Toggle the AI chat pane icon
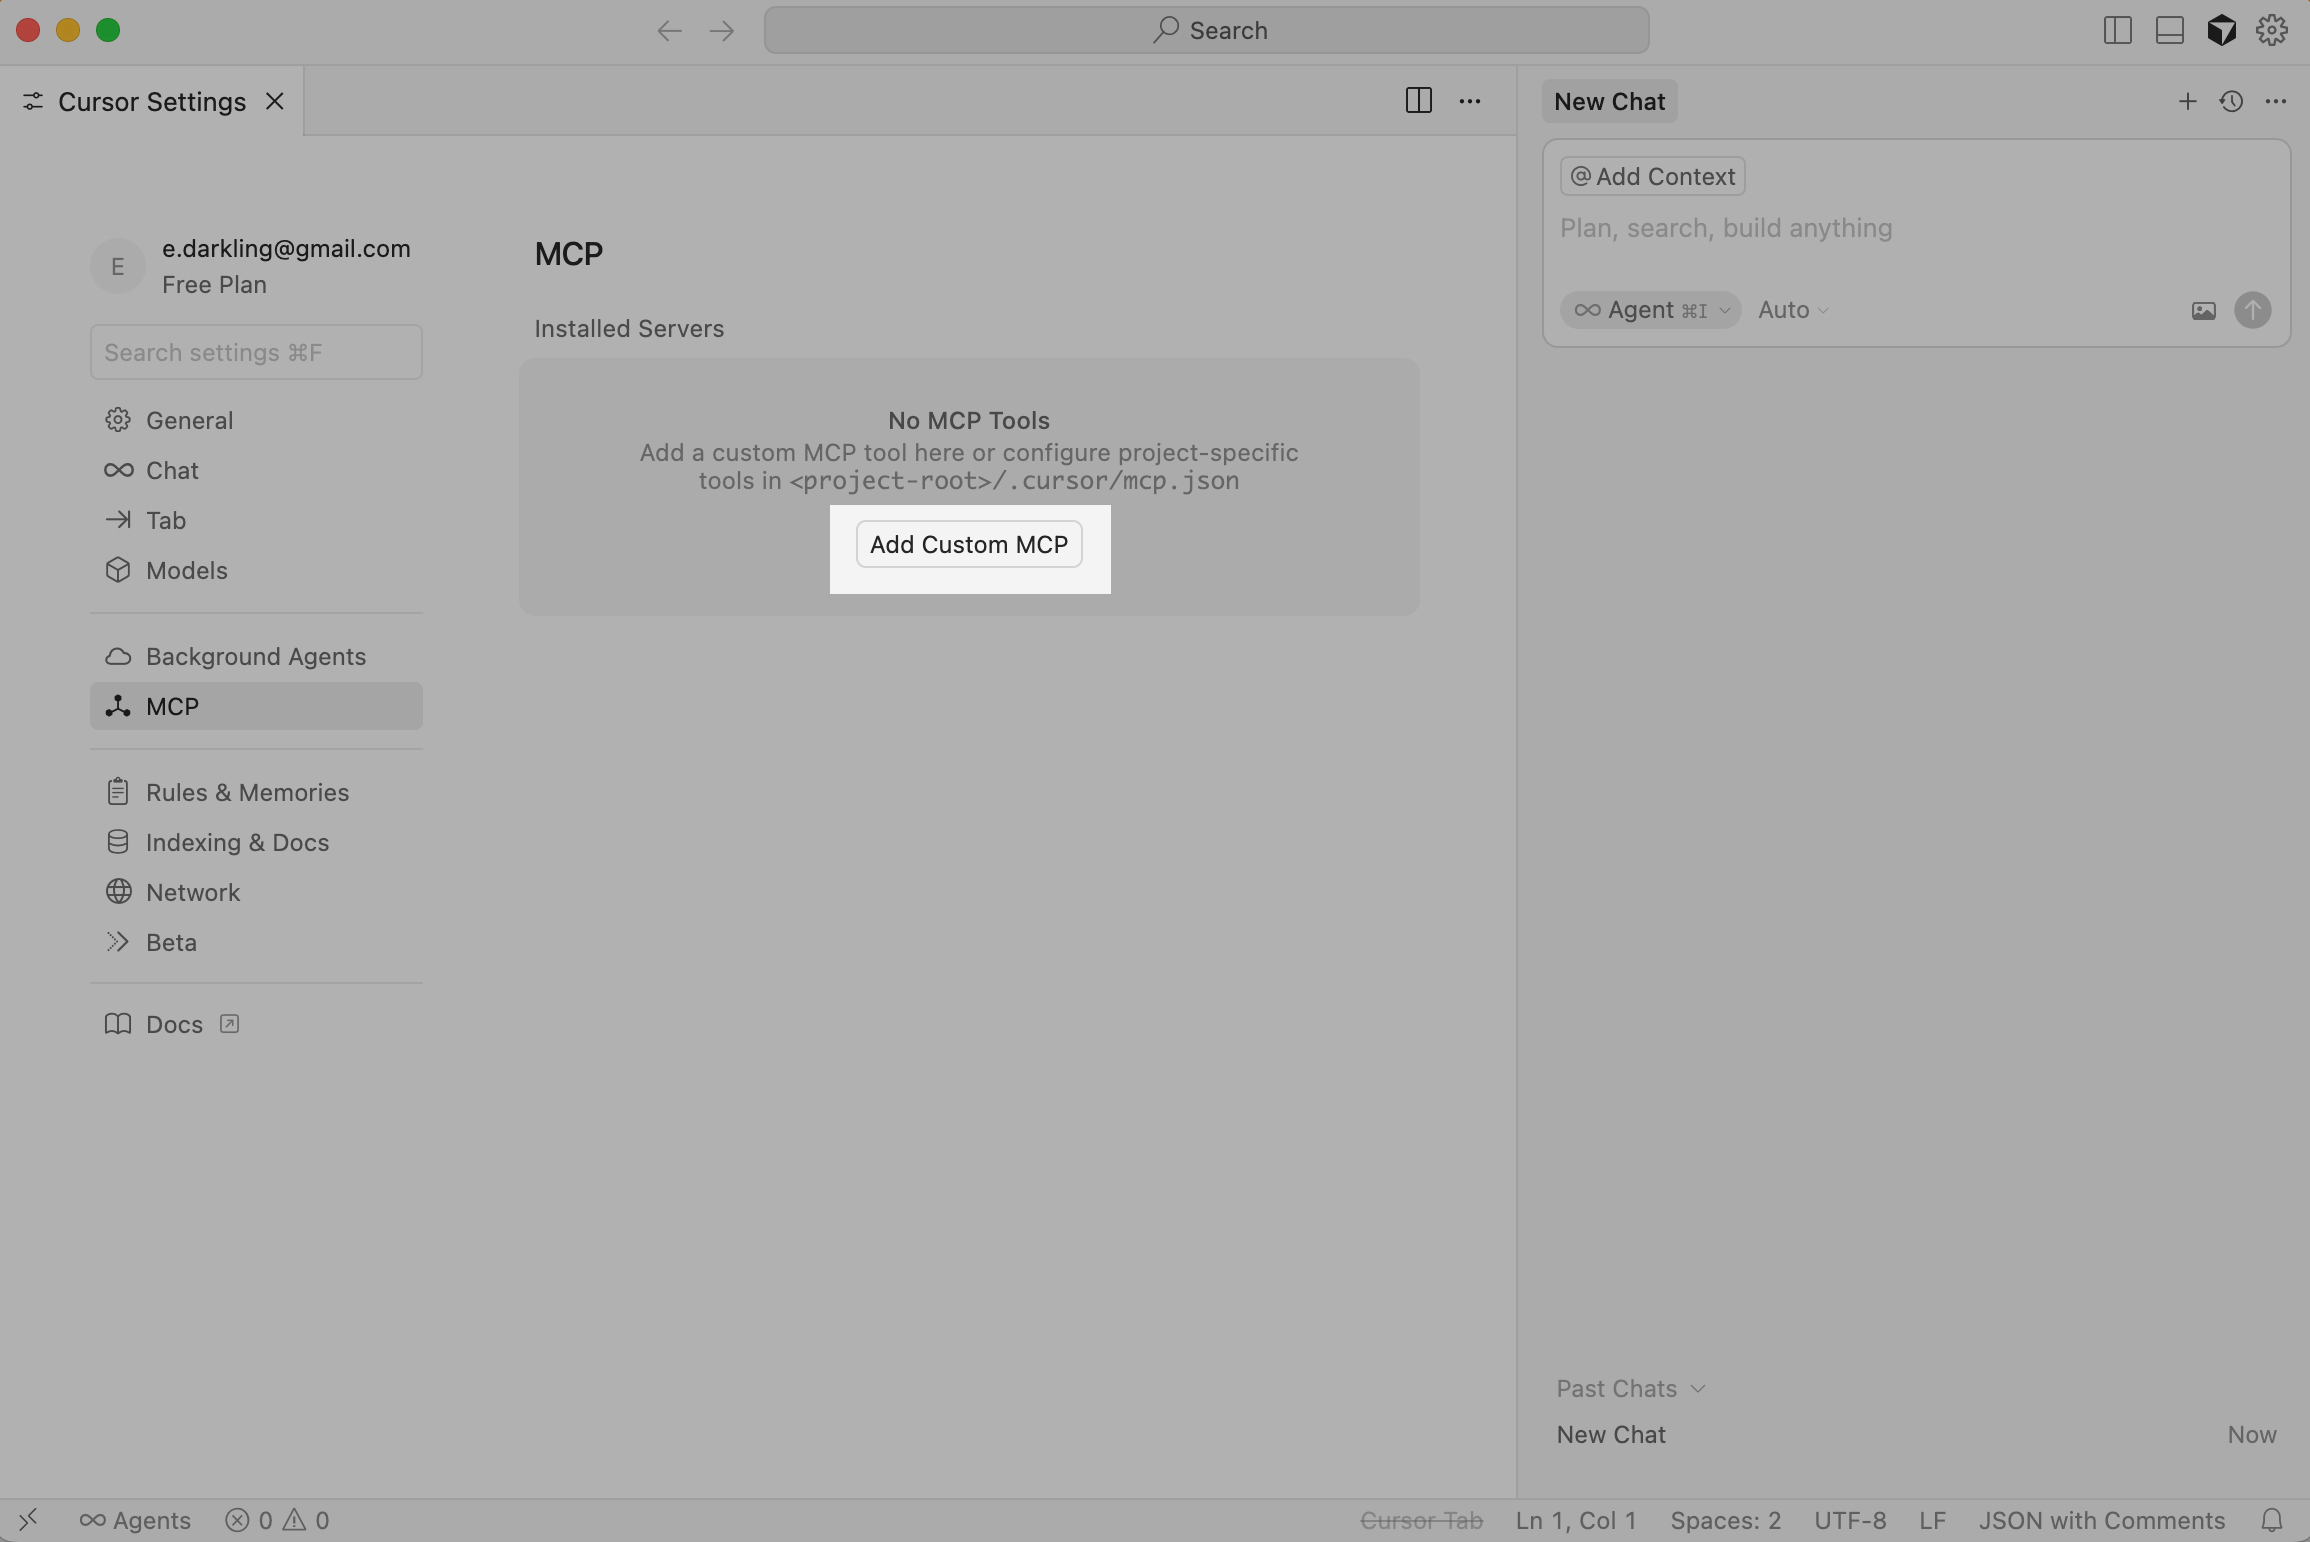Image resolution: width=2310 pixels, height=1542 pixels. tap(2221, 30)
